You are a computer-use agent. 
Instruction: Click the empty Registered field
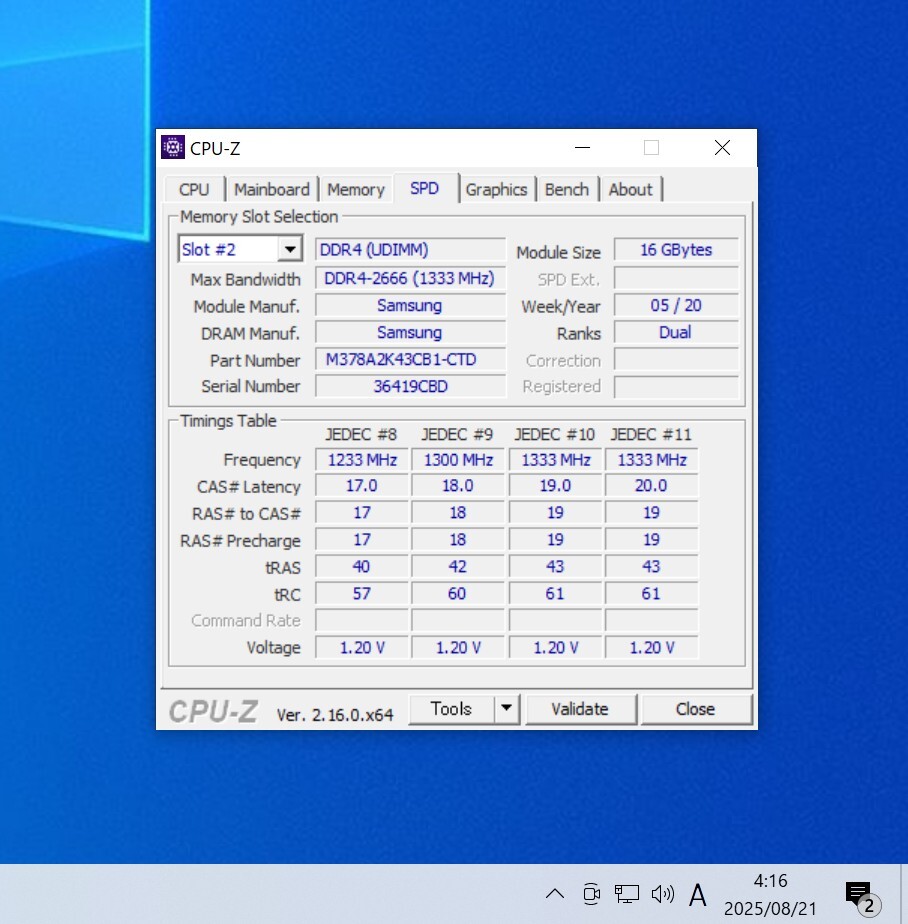[676, 387]
